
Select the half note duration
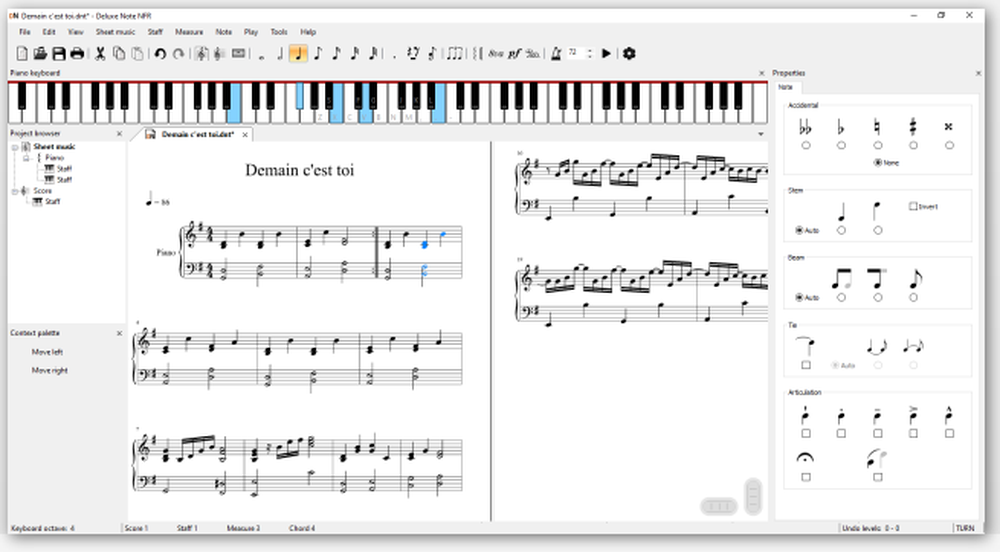[x=280, y=54]
